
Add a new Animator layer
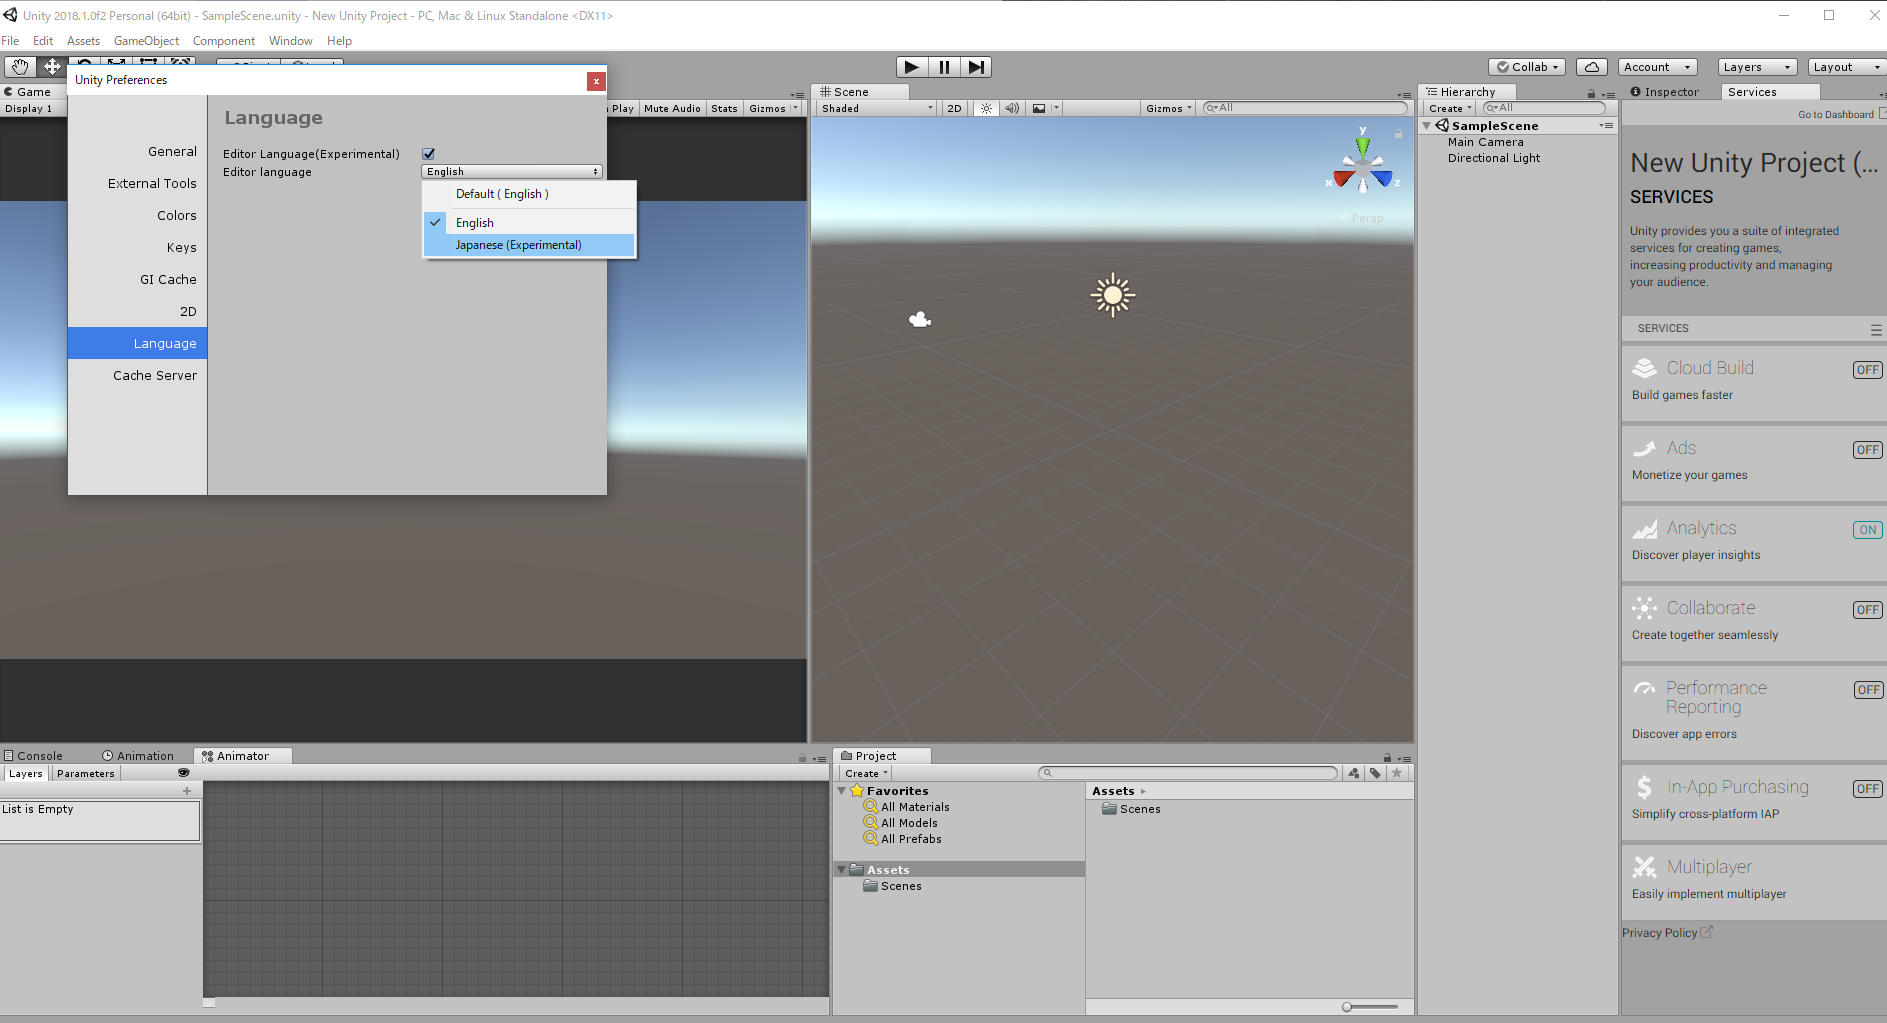pos(187,791)
